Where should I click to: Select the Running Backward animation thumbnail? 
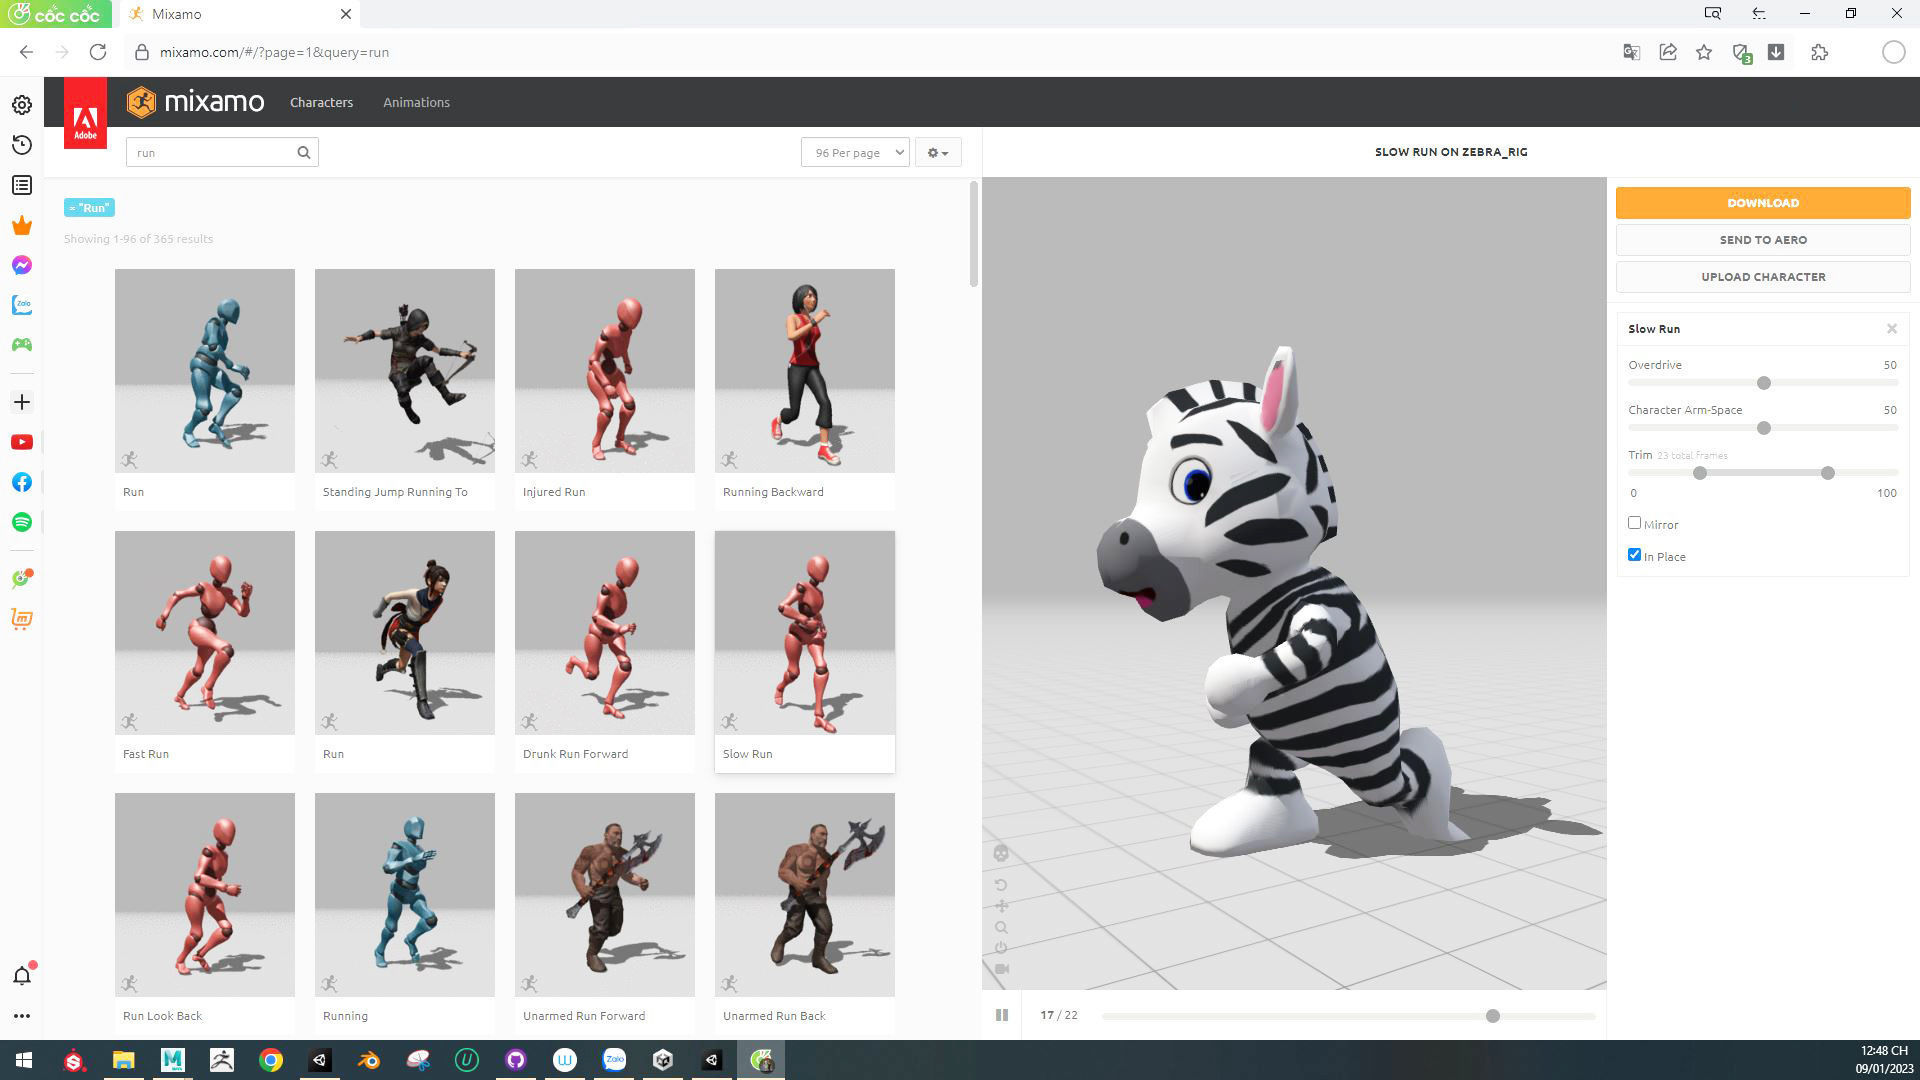(x=805, y=371)
